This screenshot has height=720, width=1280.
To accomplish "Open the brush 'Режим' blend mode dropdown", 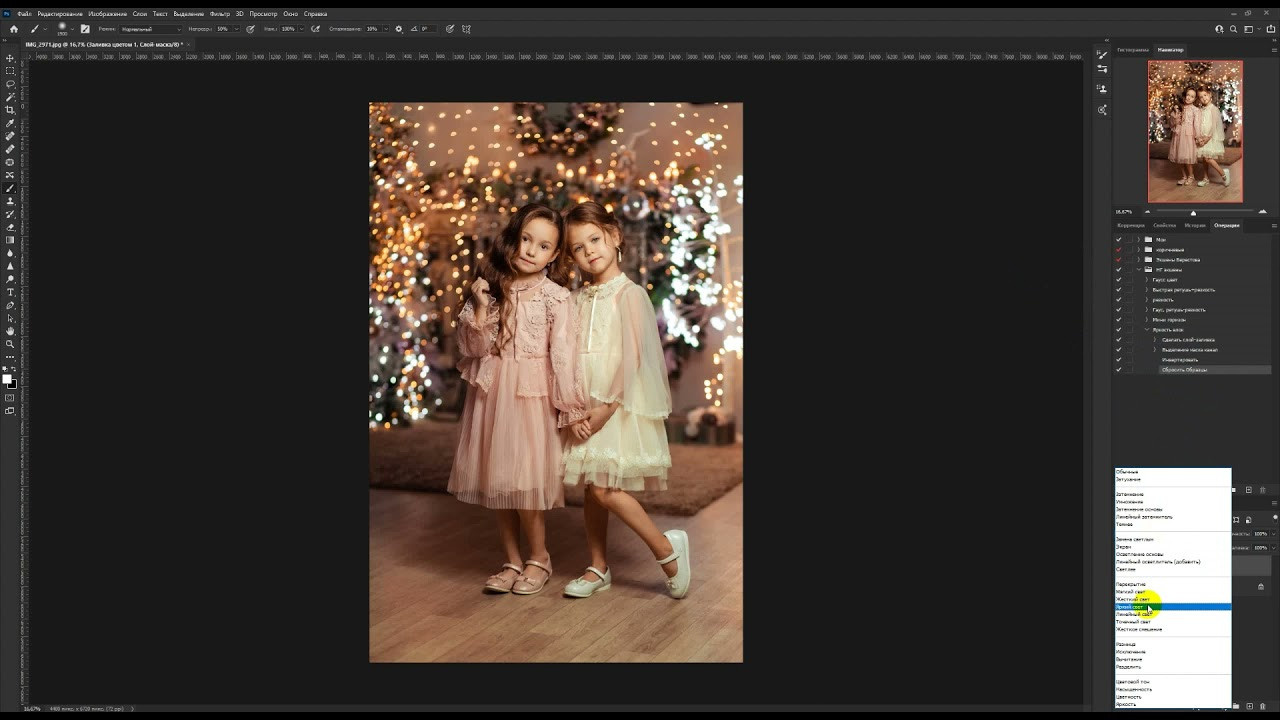I will click(x=150, y=29).
